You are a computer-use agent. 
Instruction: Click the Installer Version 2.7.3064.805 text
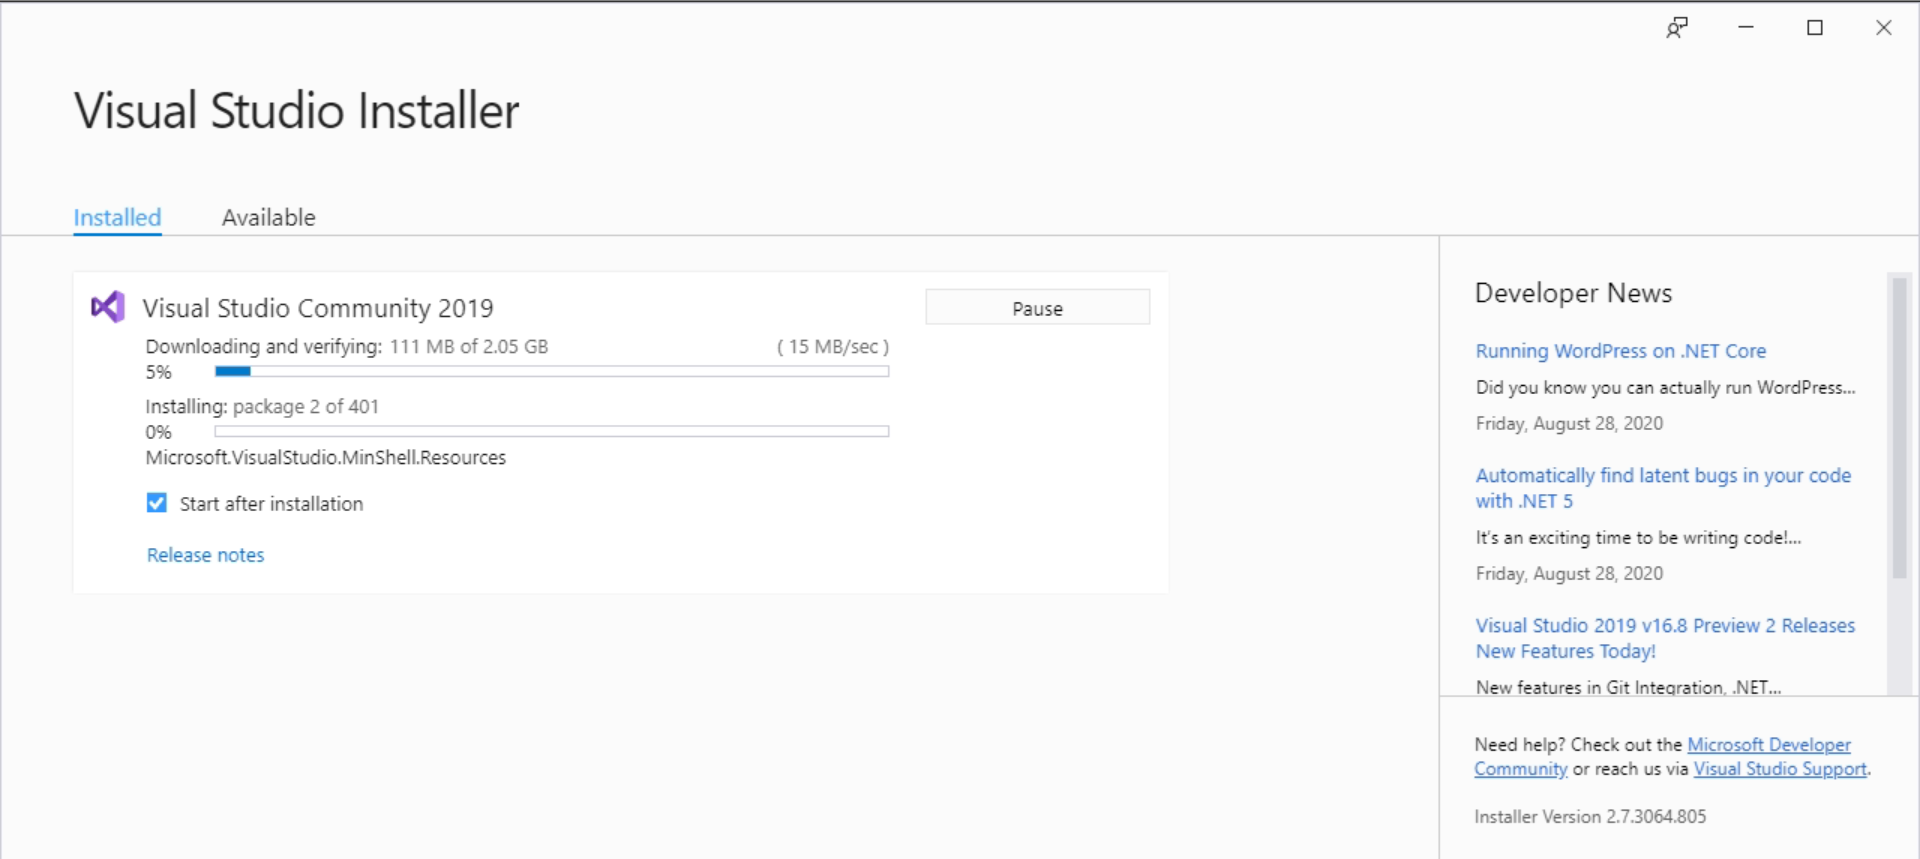pos(1590,817)
